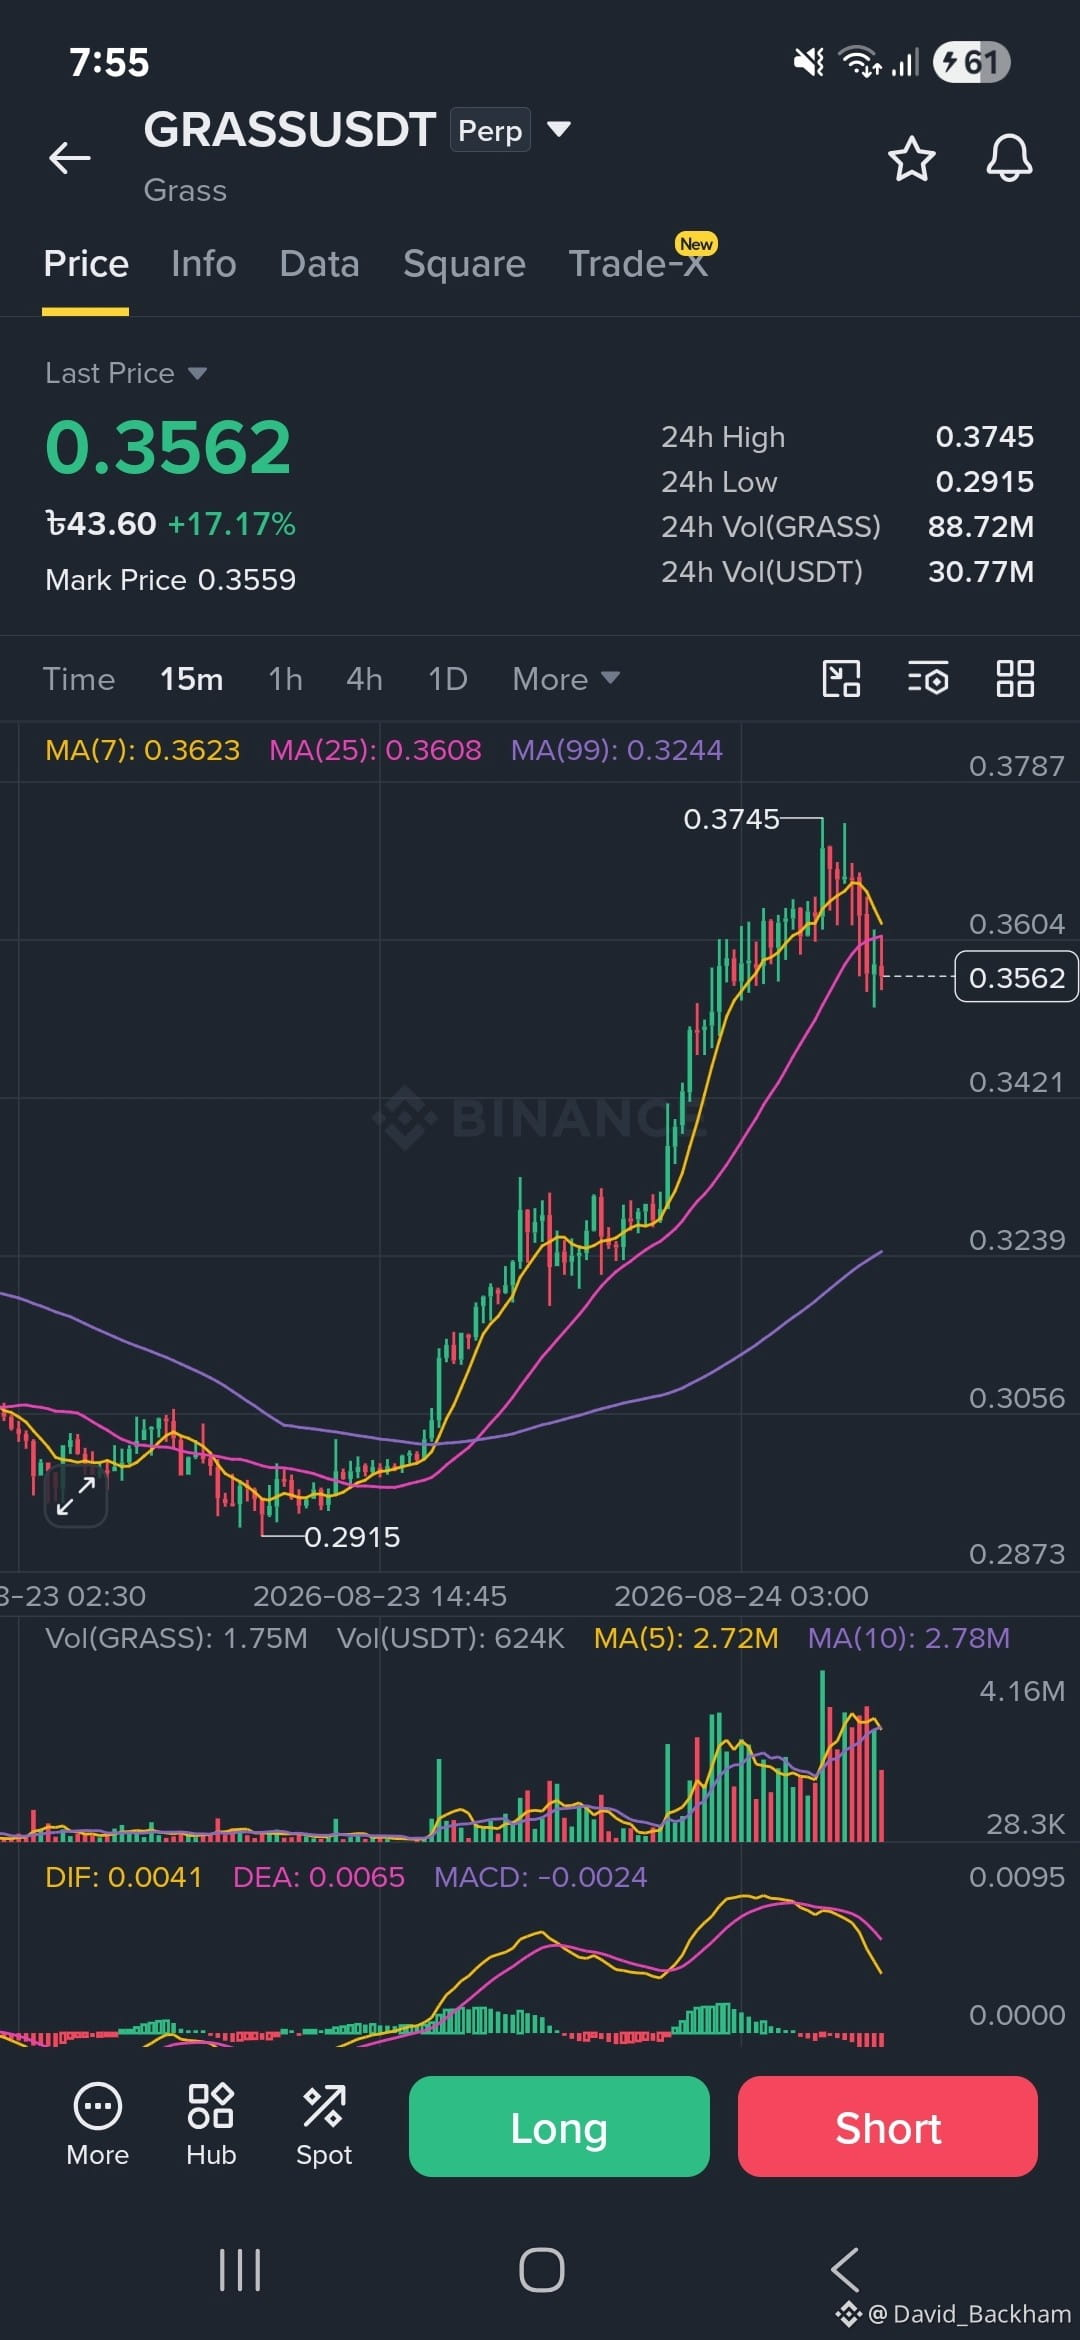This screenshot has width=1080, height=2340.
Task: Tap the Perp contract label
Action: coord(490,130)
